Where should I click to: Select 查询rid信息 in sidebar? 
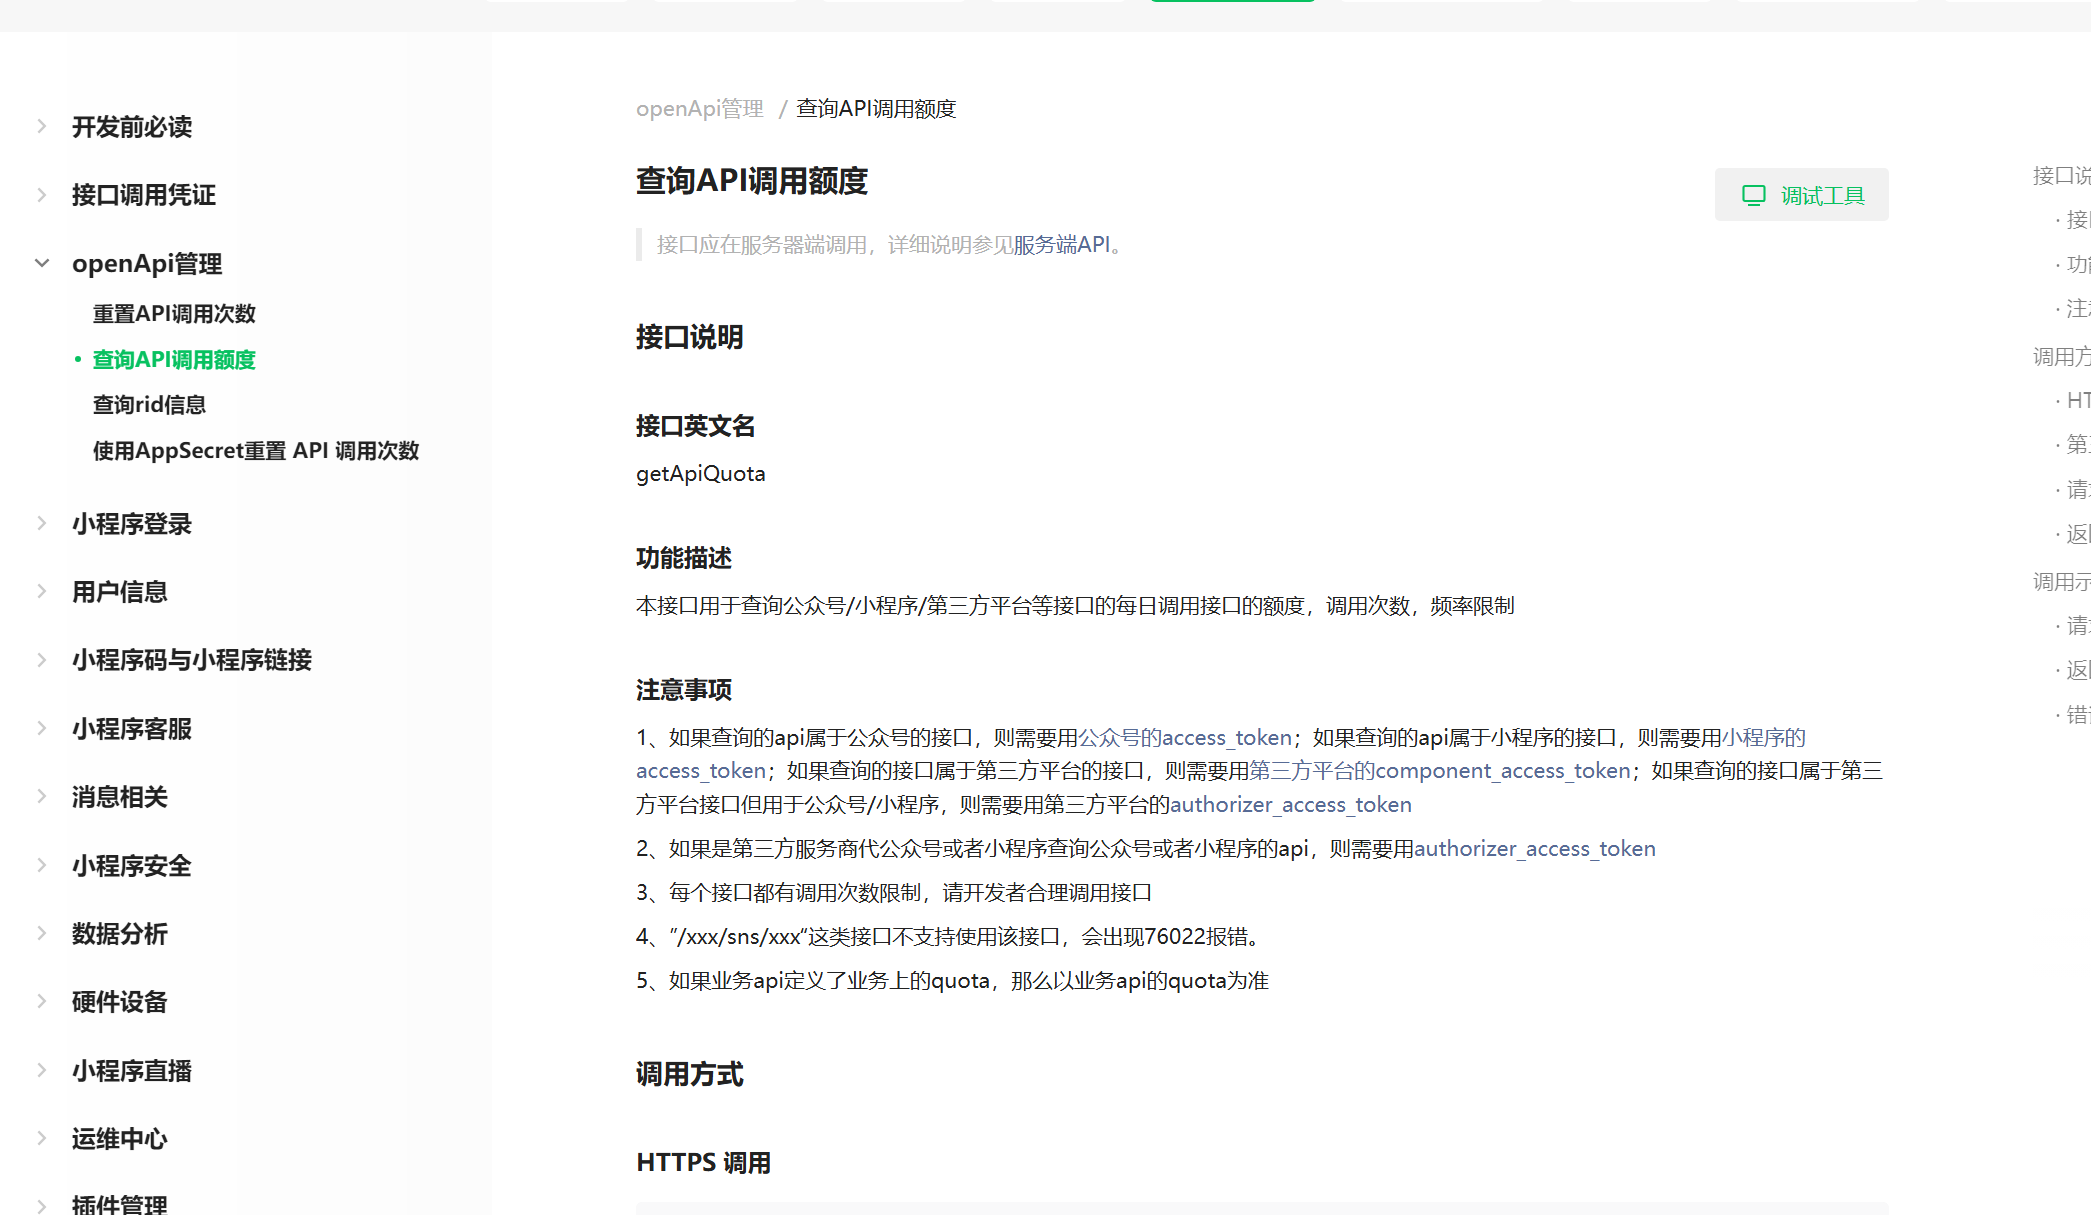149,405
